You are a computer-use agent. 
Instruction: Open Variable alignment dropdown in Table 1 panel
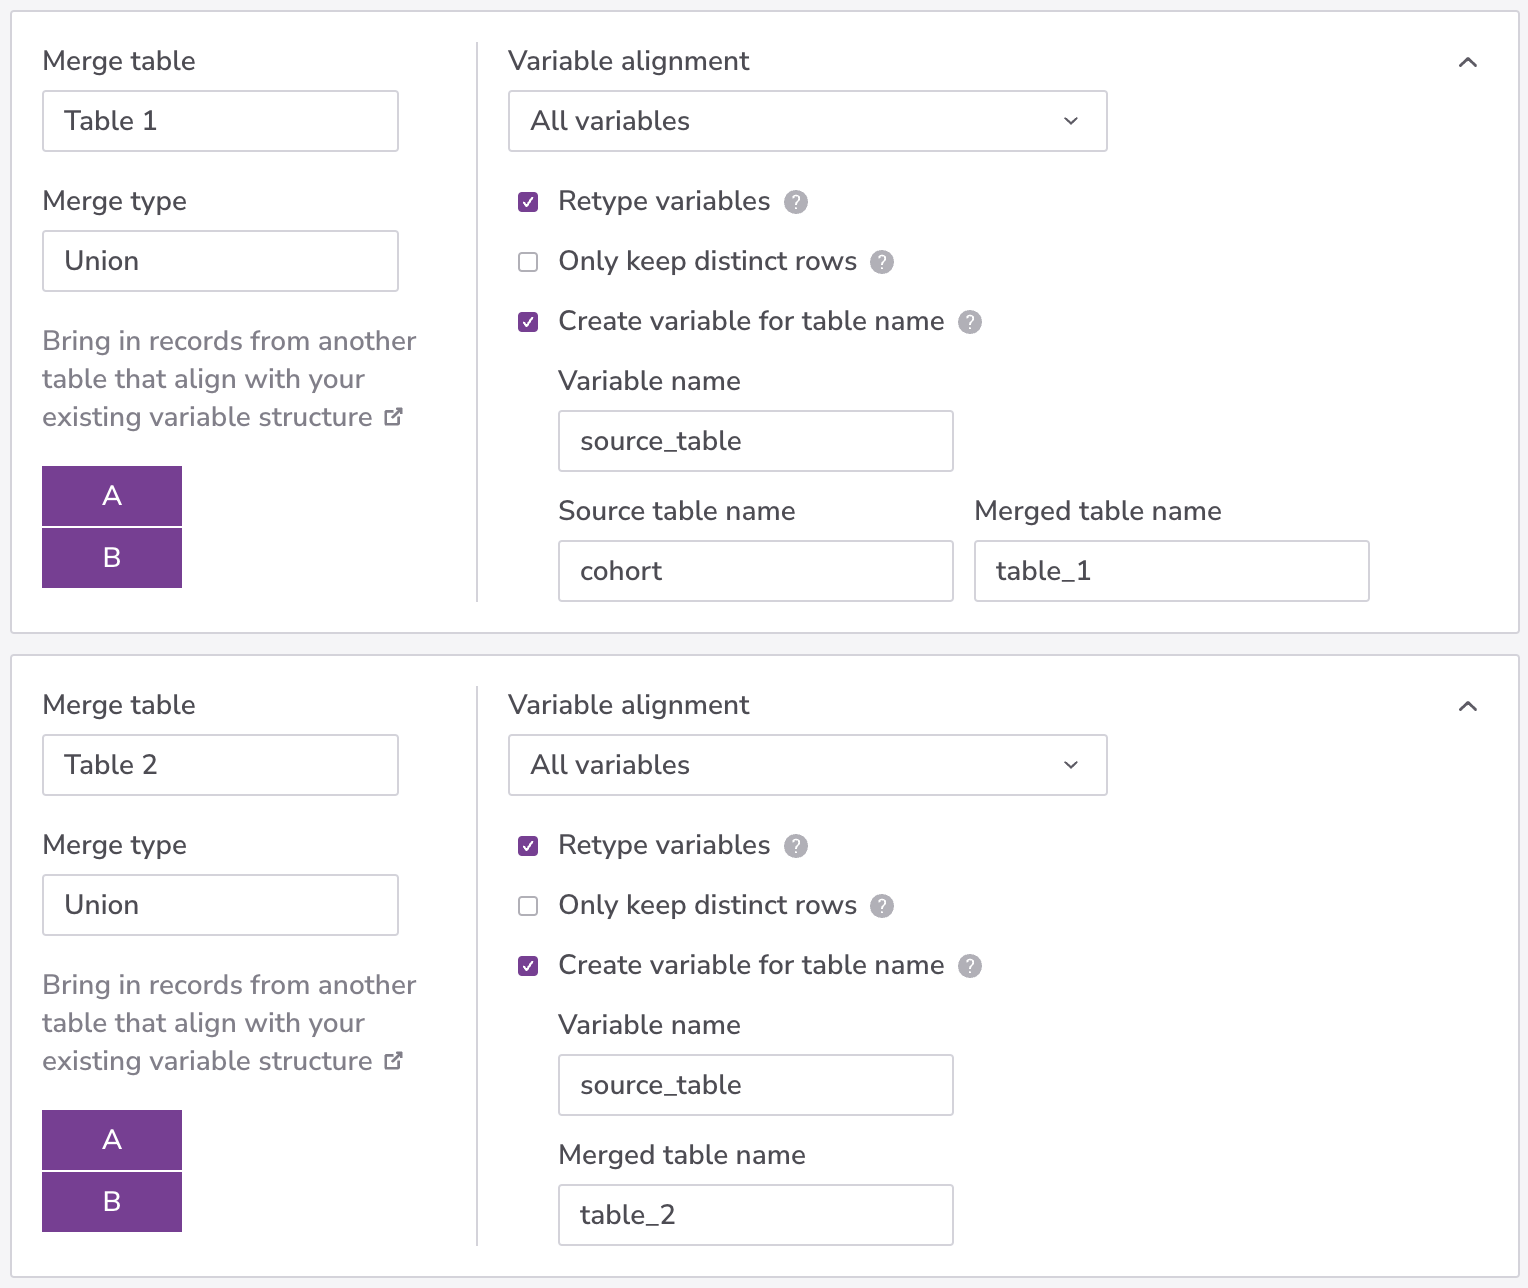point(807,121)
